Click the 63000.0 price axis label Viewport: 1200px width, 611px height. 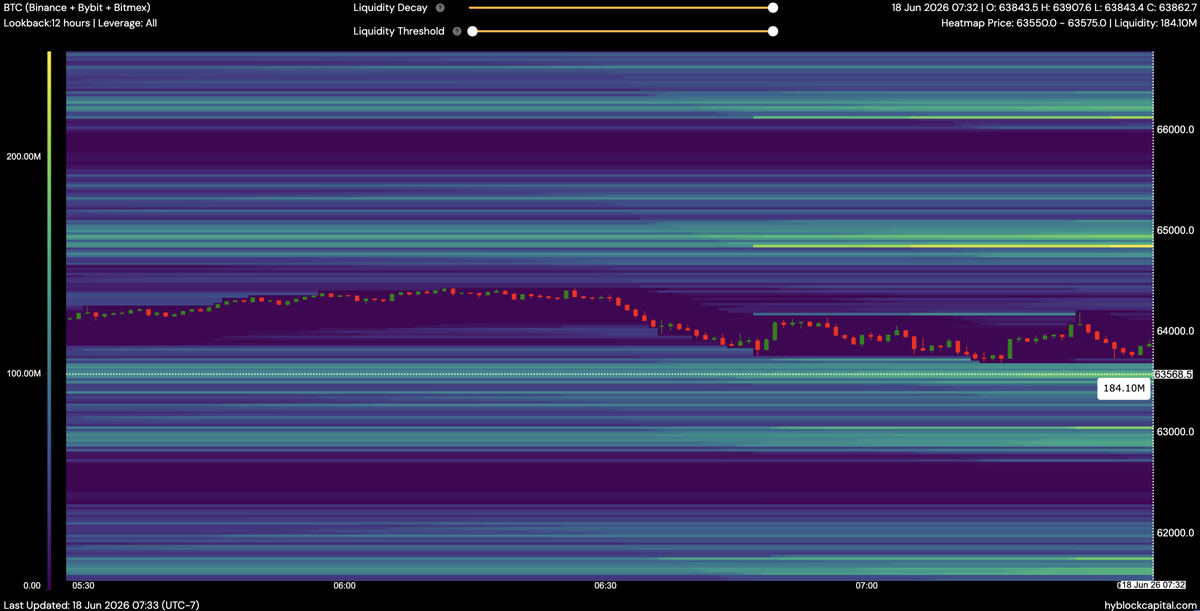[x=1175, y=432]
